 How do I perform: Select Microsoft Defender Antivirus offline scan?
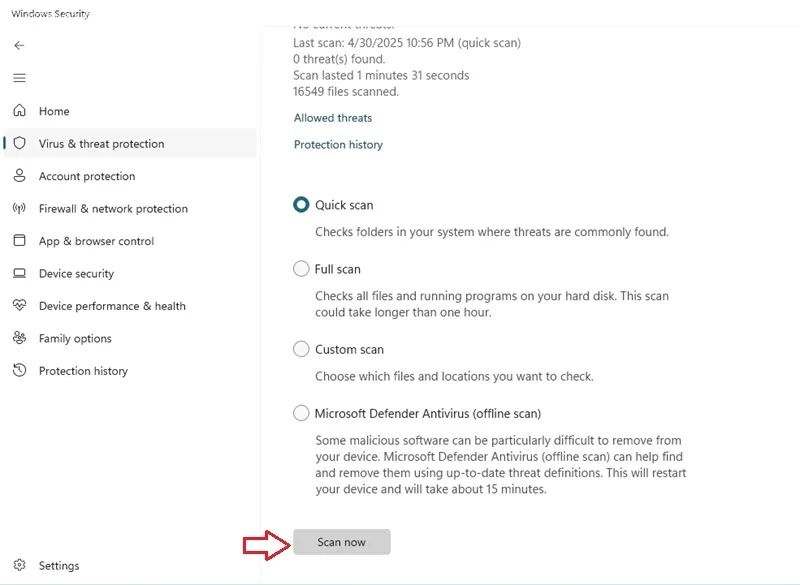click(301, 413)
